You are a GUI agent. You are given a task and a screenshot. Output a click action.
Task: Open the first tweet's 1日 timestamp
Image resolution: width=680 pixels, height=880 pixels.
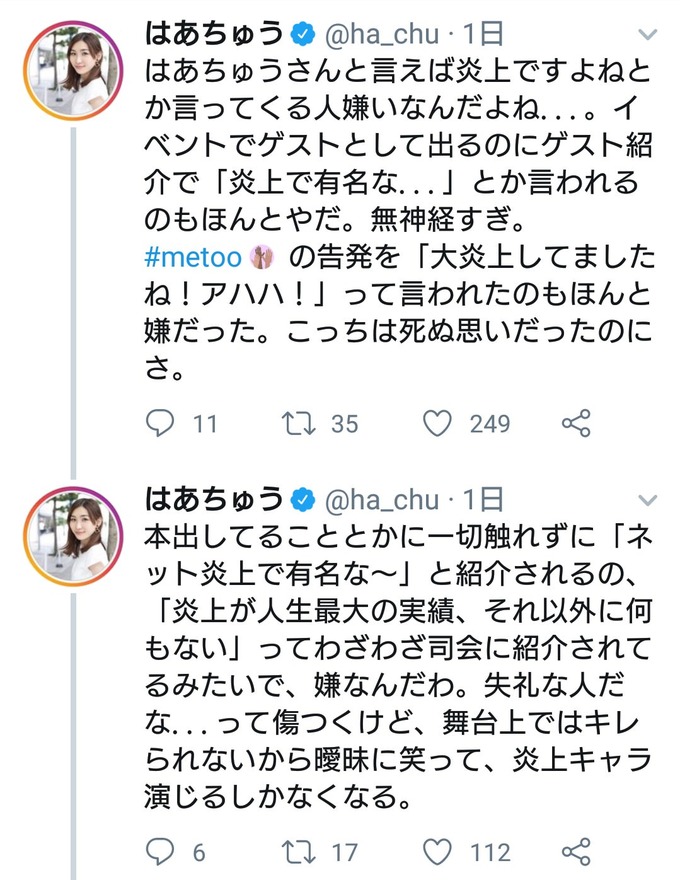point(482,35)
